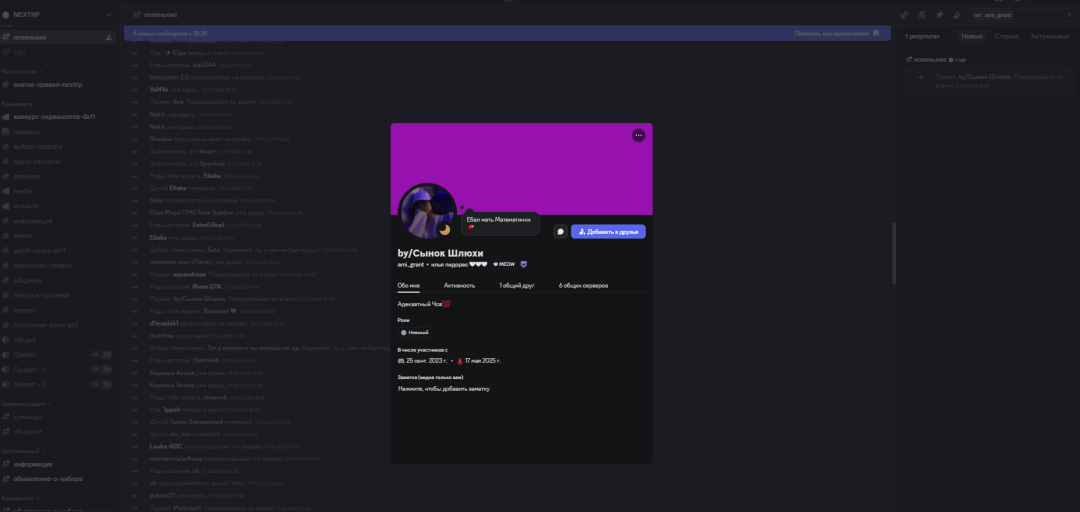Viewport: 1080px width, 512px height.
Task: Open direct message via chat bubble icon
Action: tap(560, 232)
